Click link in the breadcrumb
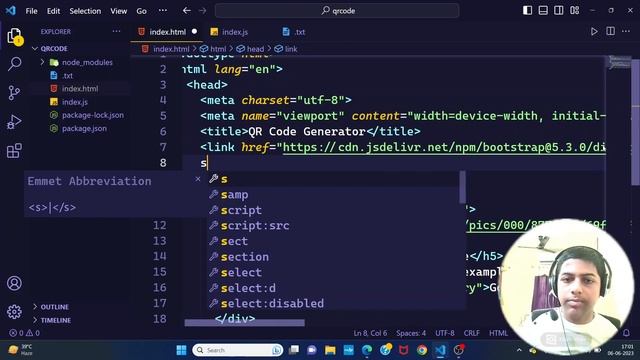The width and height of the screenshot is (640, 360). (x=291, y=49)
